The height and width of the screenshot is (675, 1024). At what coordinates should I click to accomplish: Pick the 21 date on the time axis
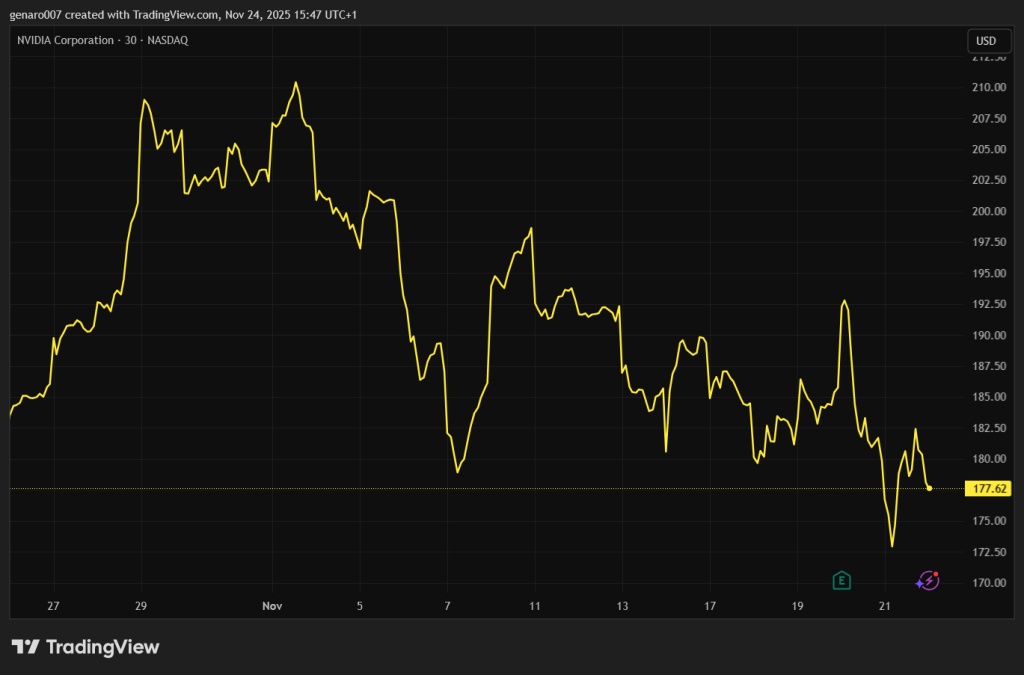point(884,606)
